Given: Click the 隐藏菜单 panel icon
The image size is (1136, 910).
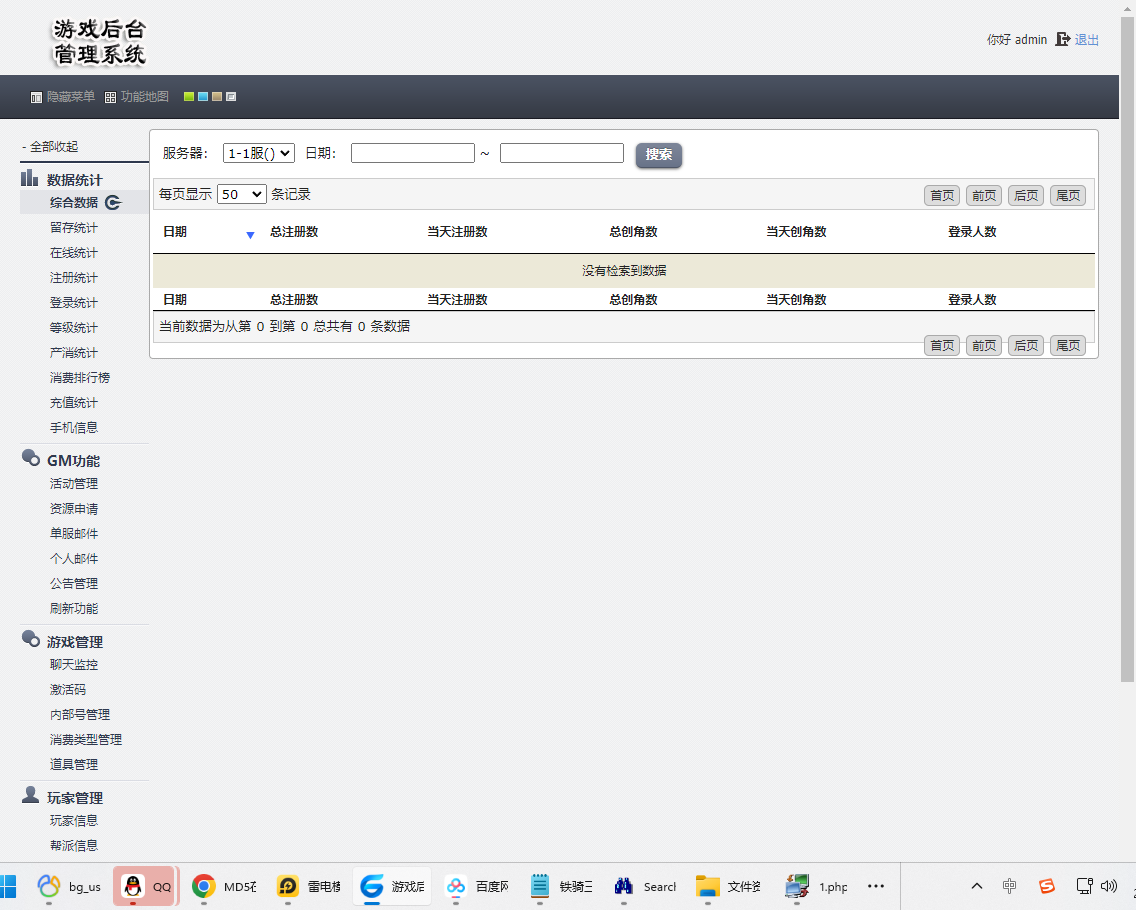Looking at the screenshot, I should tap(37, 97).
